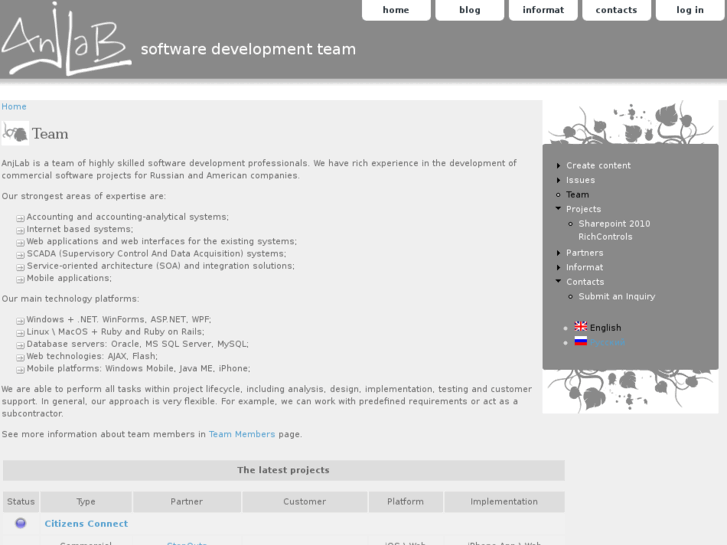Open the contacts tab
This screenshot has width=727, height=545.
coord(616,10)
